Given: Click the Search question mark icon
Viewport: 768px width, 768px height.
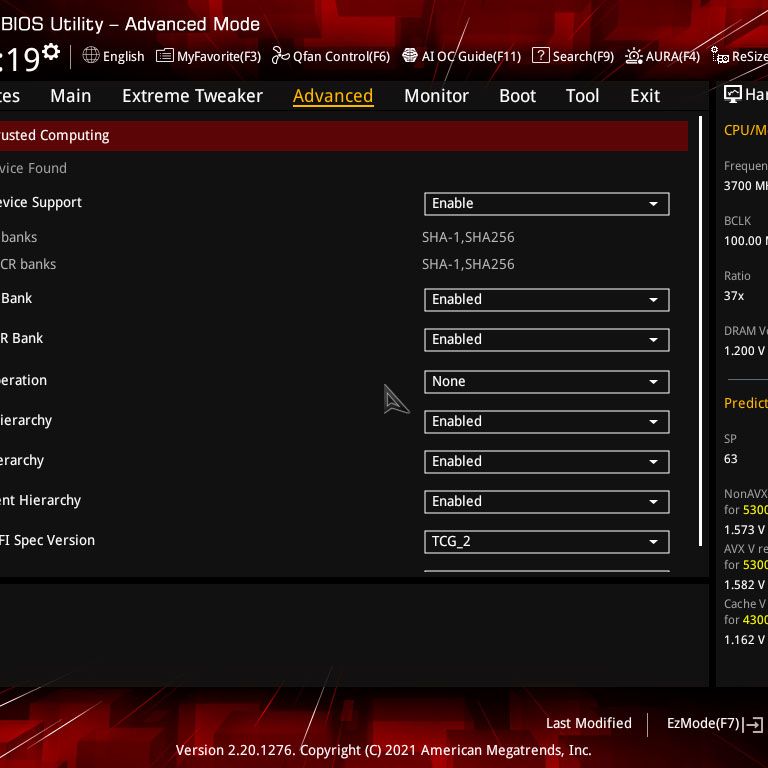Looking at the screenshot, I should coord(540,55).
